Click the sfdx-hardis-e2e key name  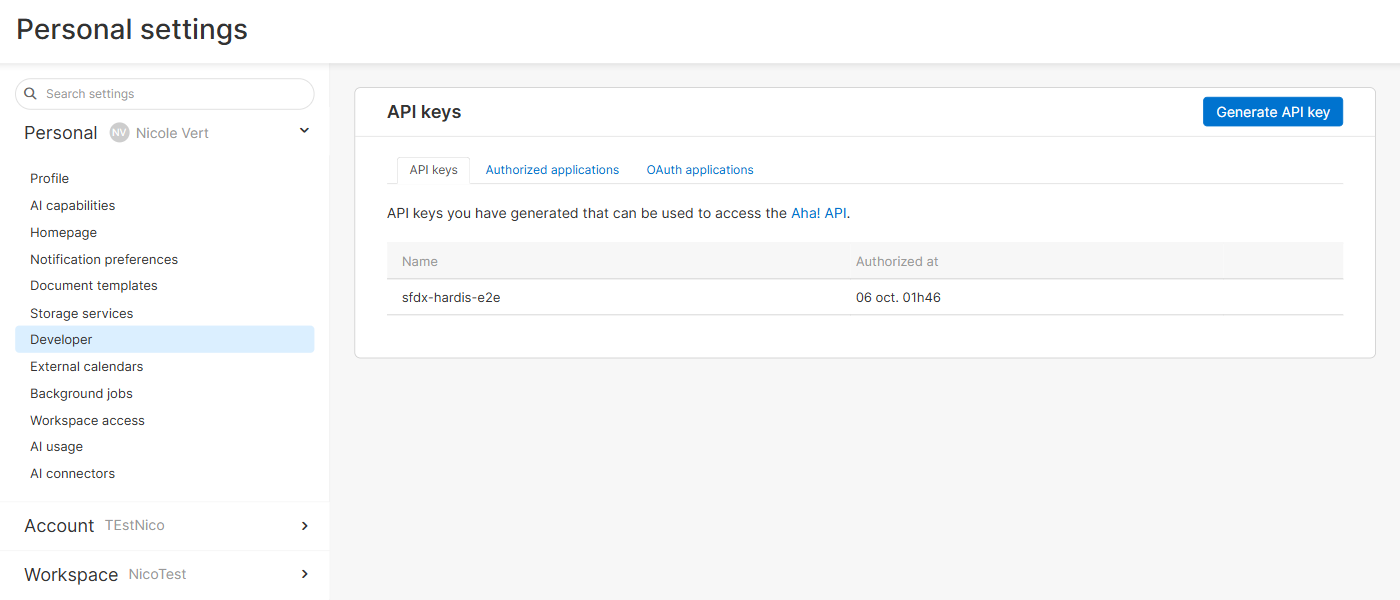pos(451,297)
